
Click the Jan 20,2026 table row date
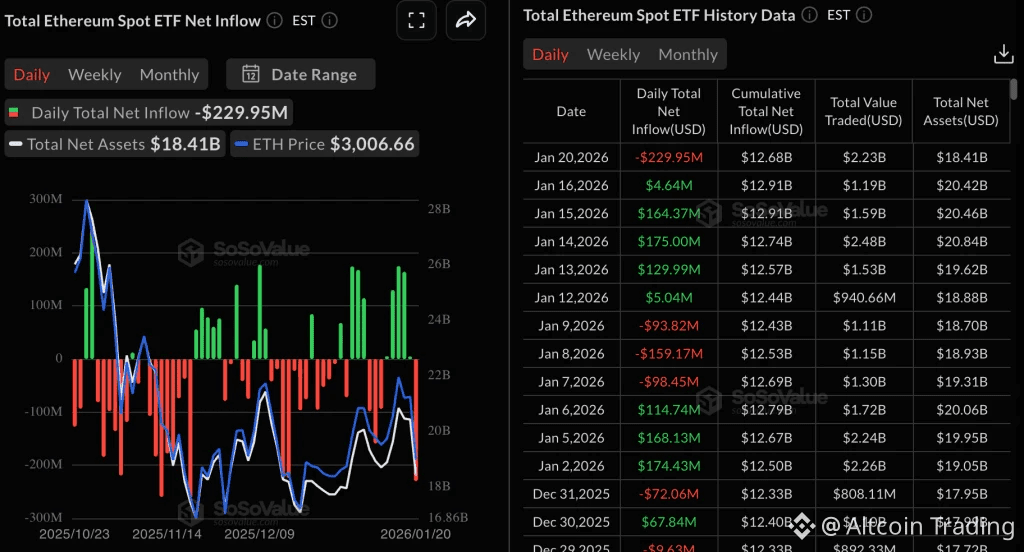point(571,157)
